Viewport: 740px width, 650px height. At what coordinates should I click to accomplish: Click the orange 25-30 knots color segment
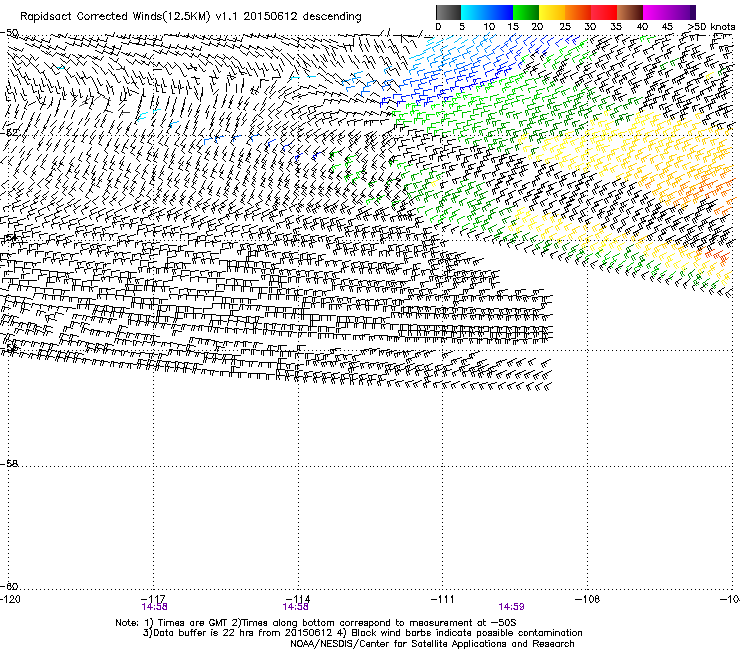578,12
